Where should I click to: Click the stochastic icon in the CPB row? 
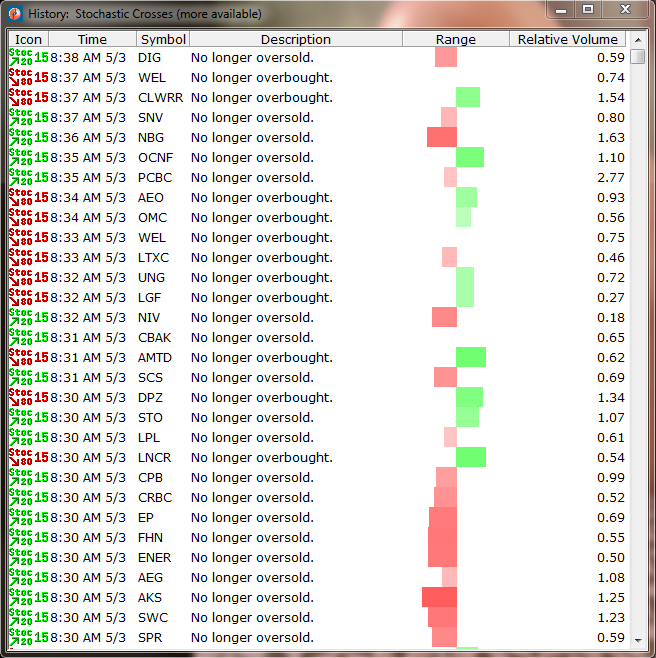point(28,478)
